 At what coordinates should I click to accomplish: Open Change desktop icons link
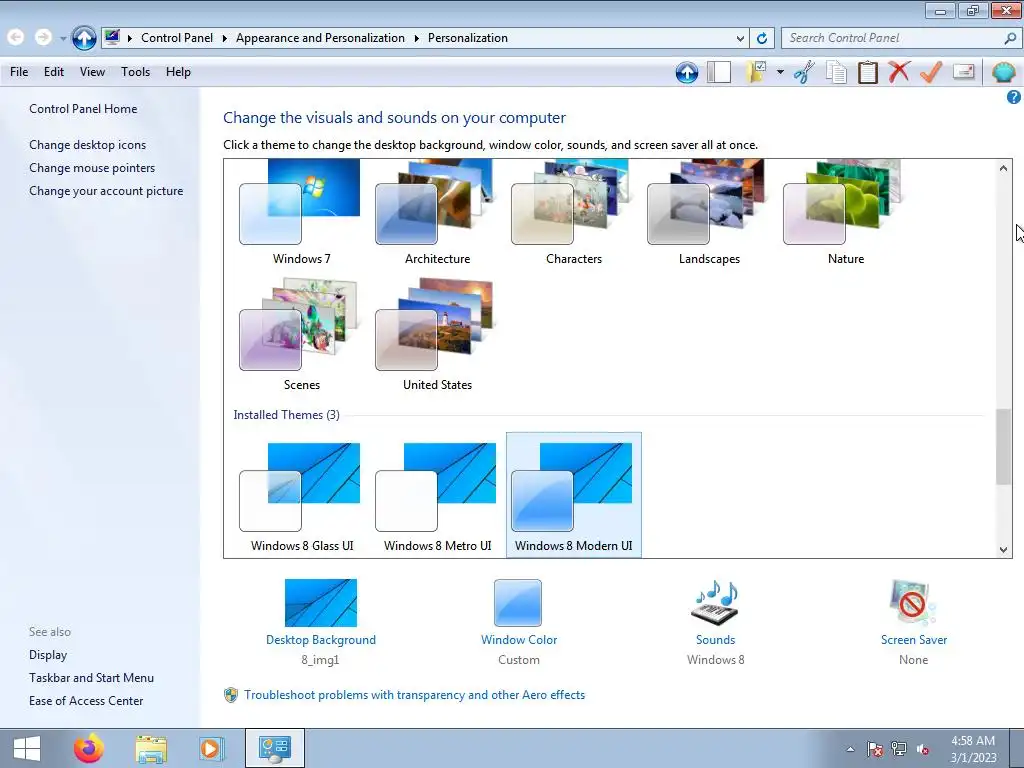tap(88, 145)
